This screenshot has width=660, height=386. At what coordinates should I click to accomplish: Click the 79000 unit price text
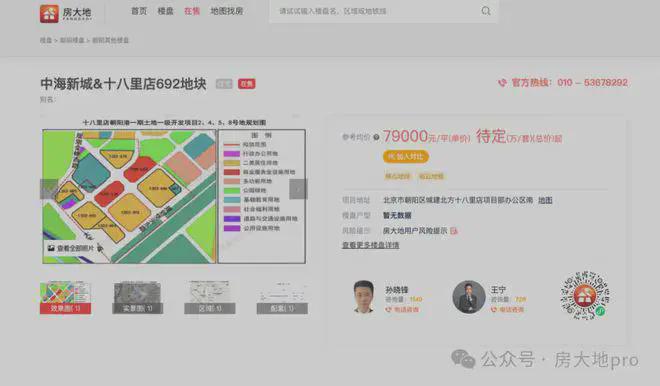[405, 136]
